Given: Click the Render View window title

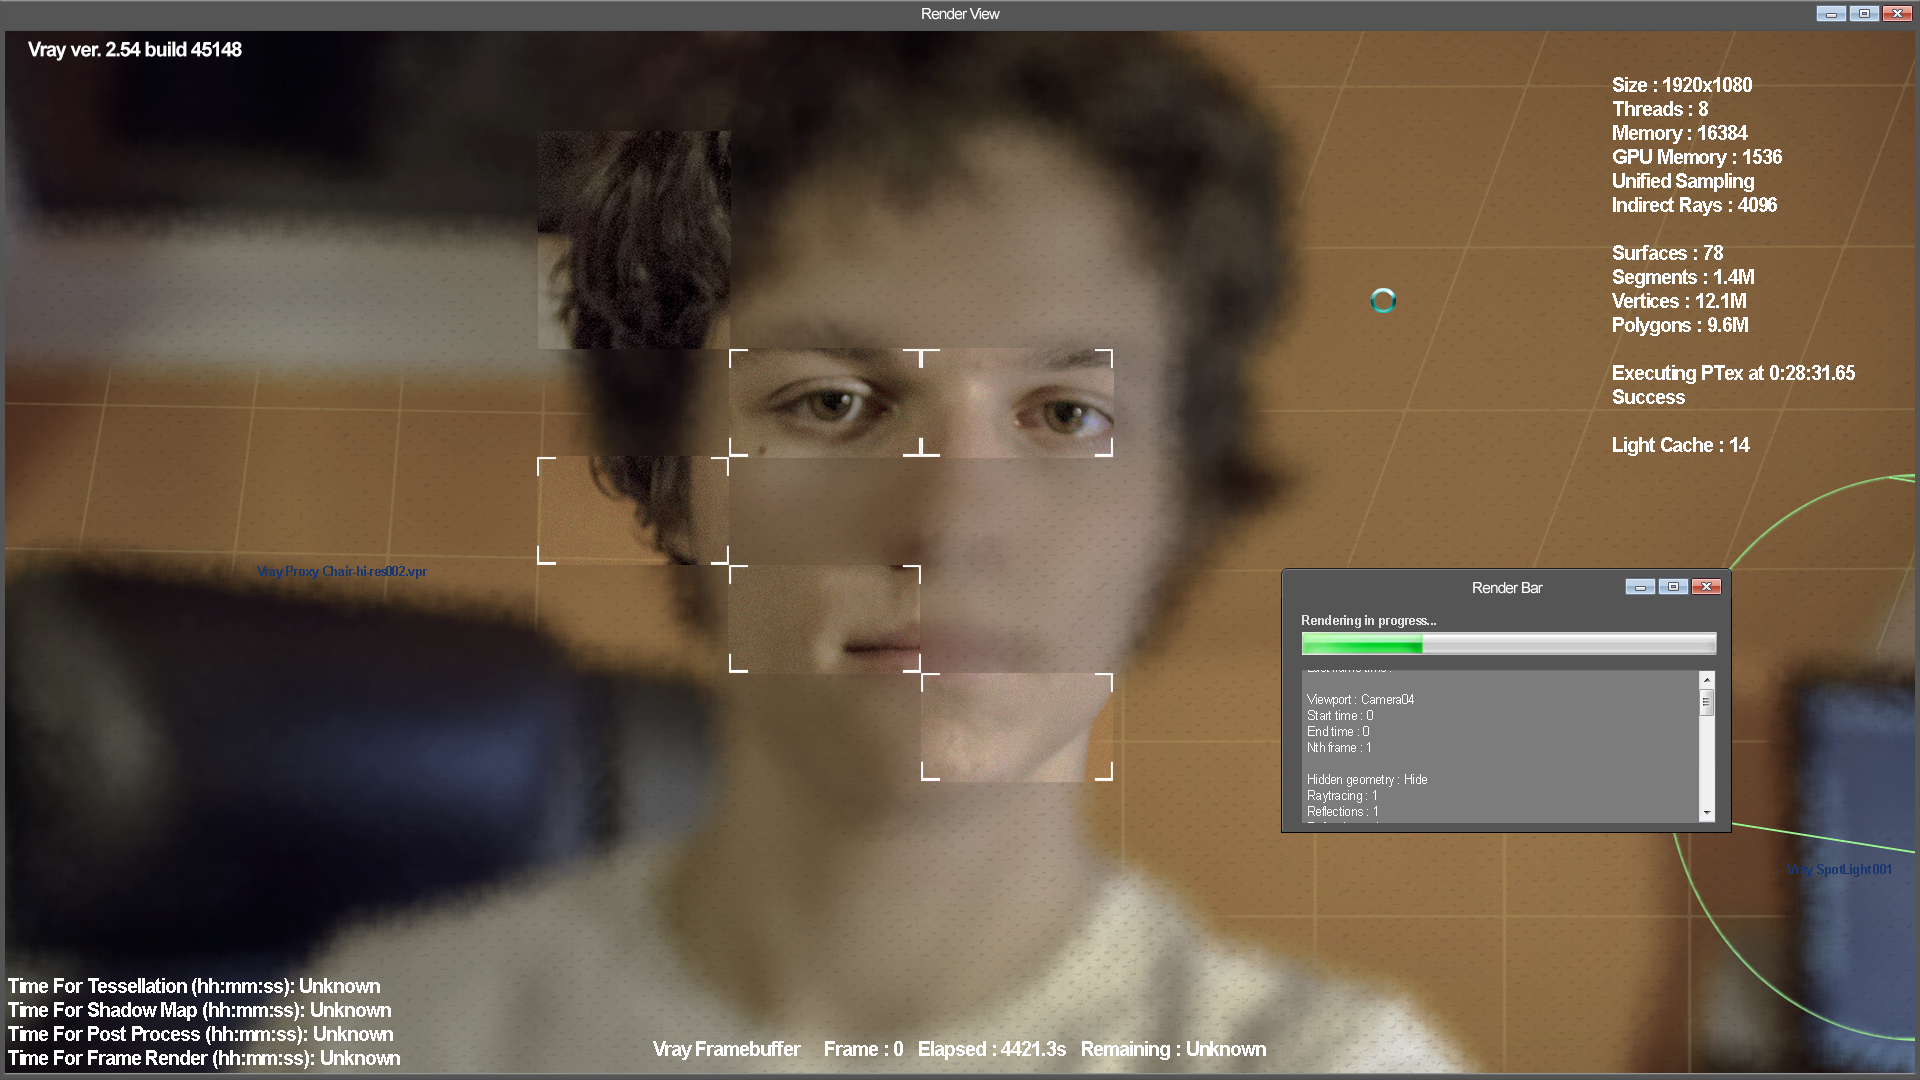Looking at the screenshot, I should [x=960, y=14].
